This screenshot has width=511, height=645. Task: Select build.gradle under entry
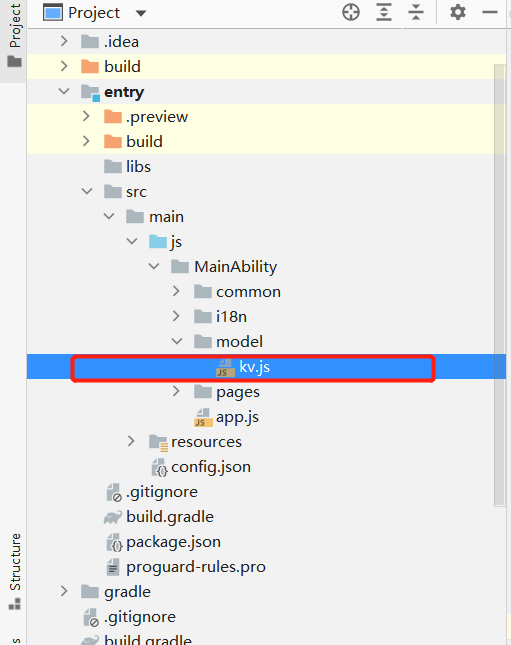point(170,517)
